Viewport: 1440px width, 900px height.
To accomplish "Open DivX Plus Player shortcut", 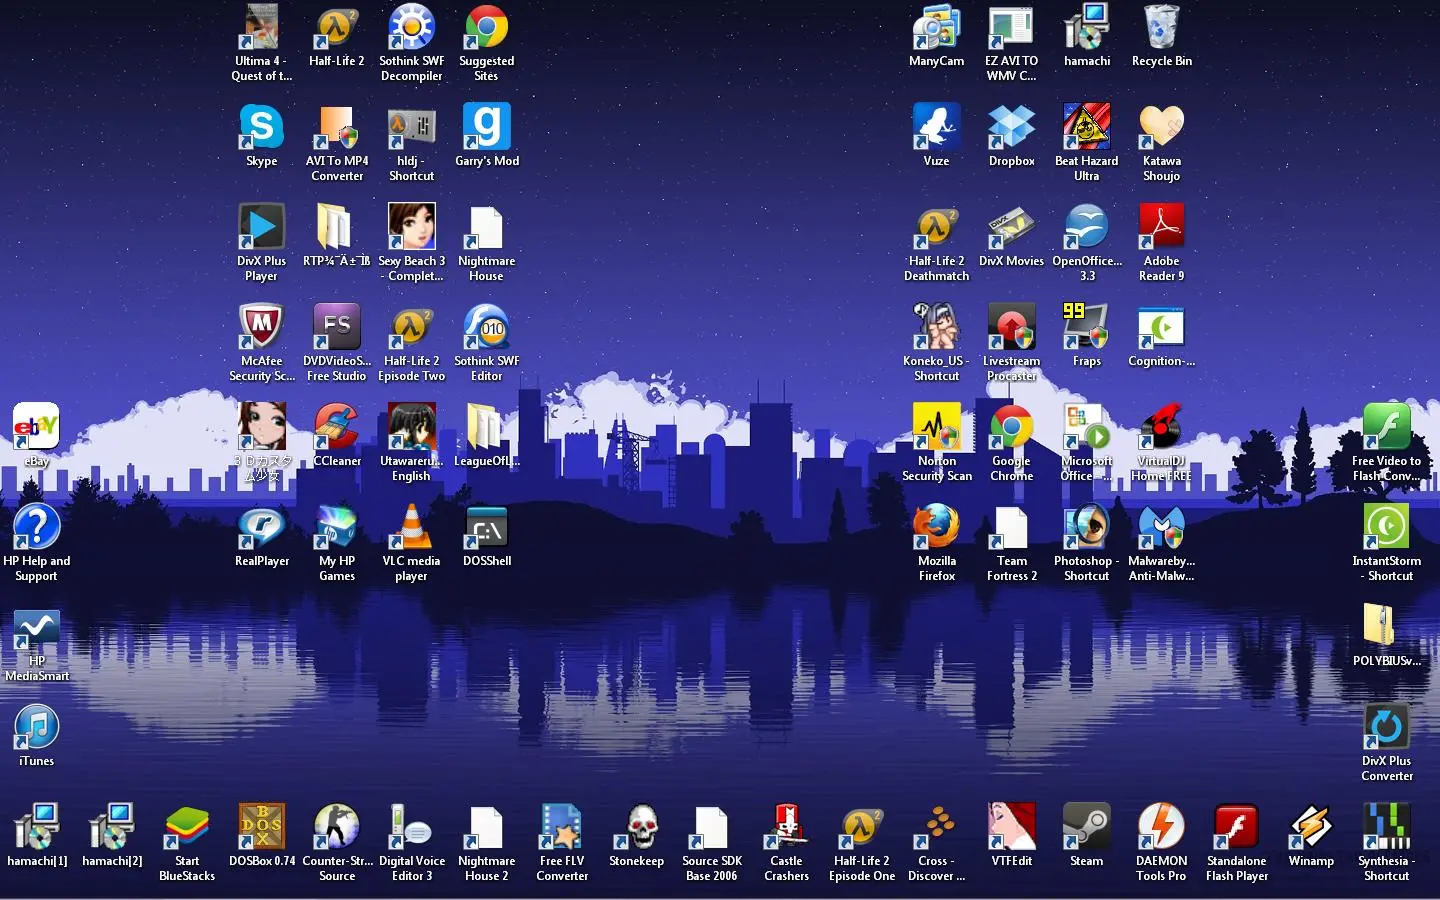I will coord(262,227).
